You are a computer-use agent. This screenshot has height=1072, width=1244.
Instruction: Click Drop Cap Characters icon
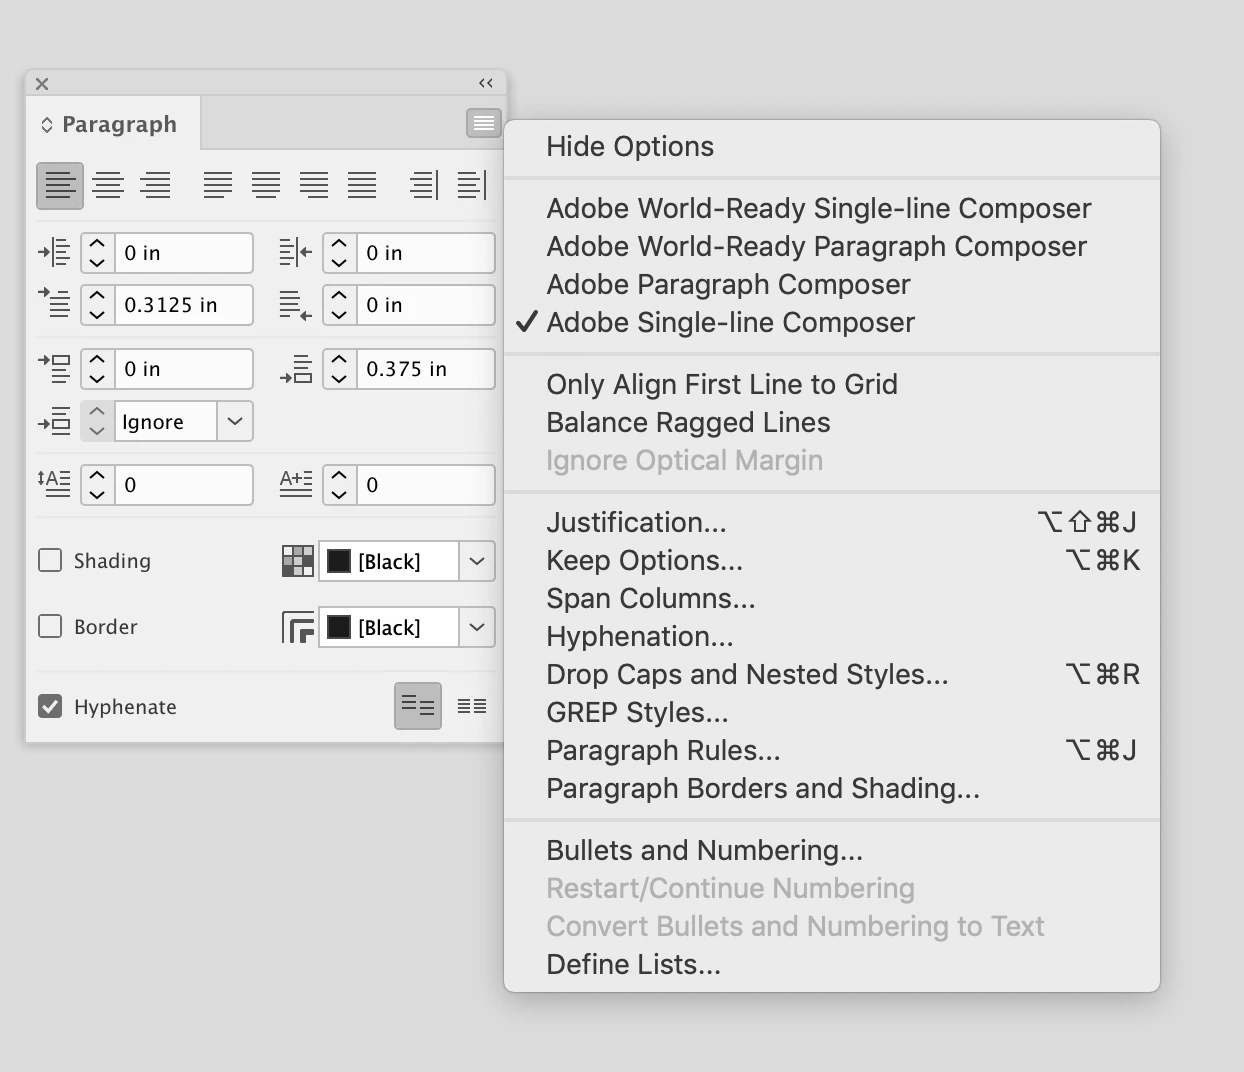pos(296,484)
